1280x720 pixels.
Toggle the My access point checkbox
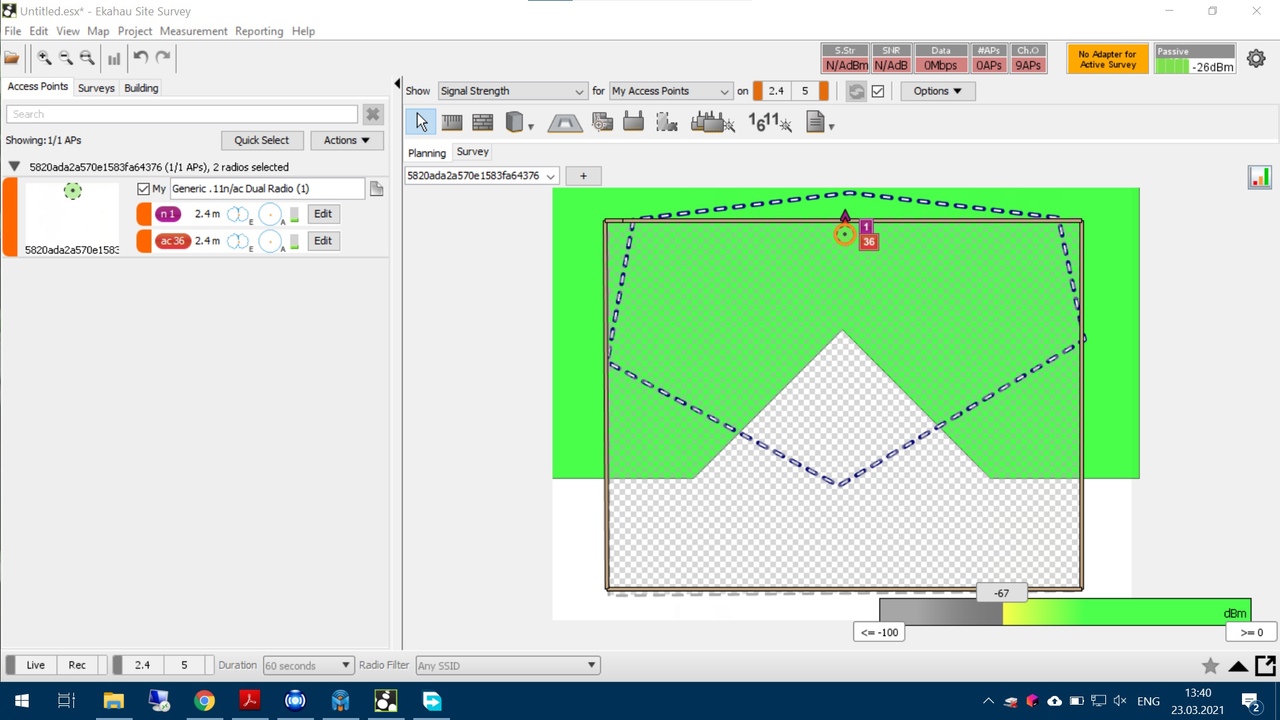pyautogui.click(x=143, y=189)
